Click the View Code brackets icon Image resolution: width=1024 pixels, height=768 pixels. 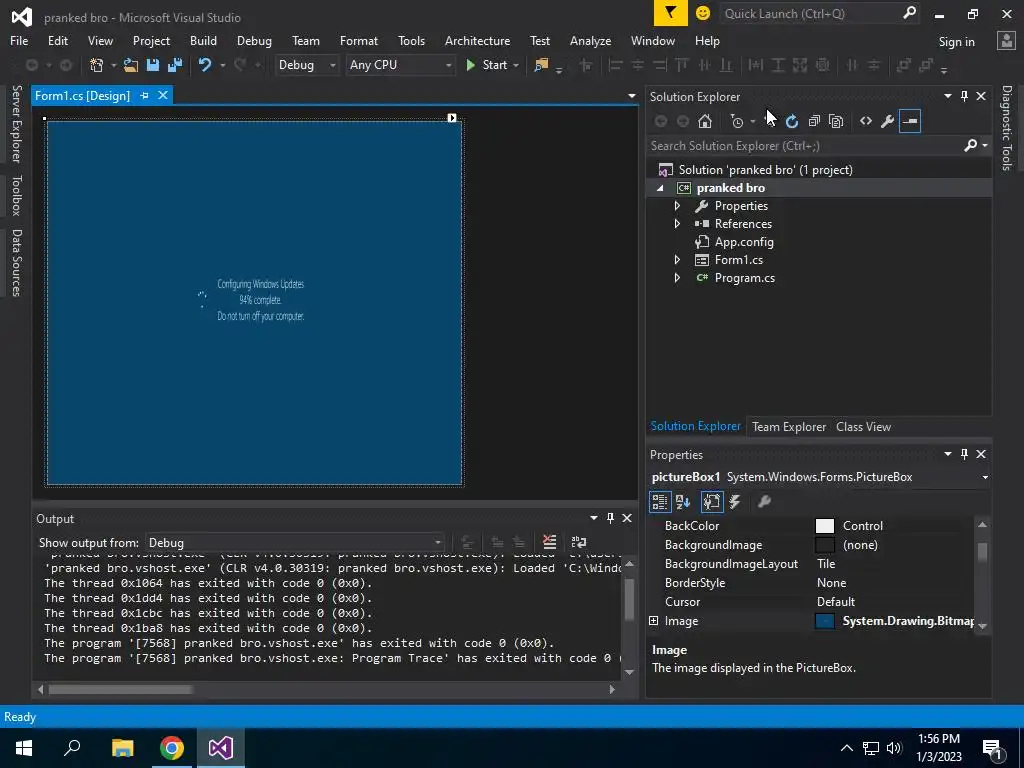tap(866, 121)
